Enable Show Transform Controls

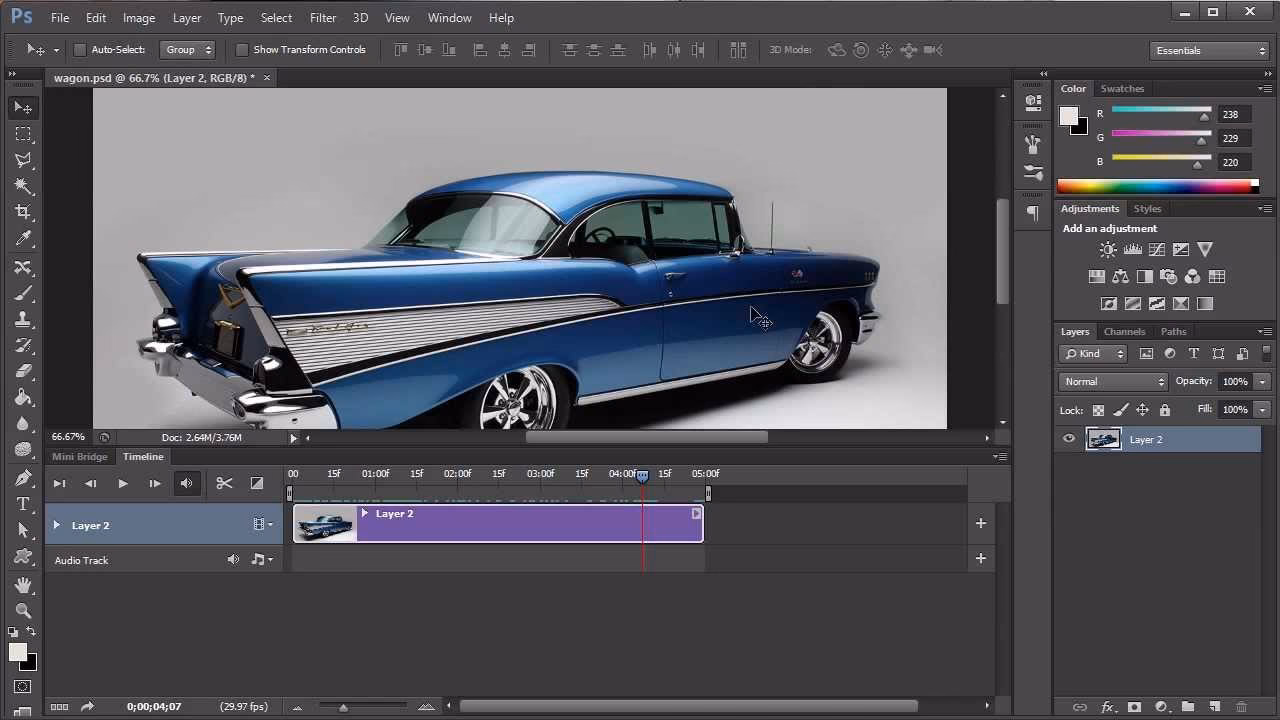click(x=242, y=49)
